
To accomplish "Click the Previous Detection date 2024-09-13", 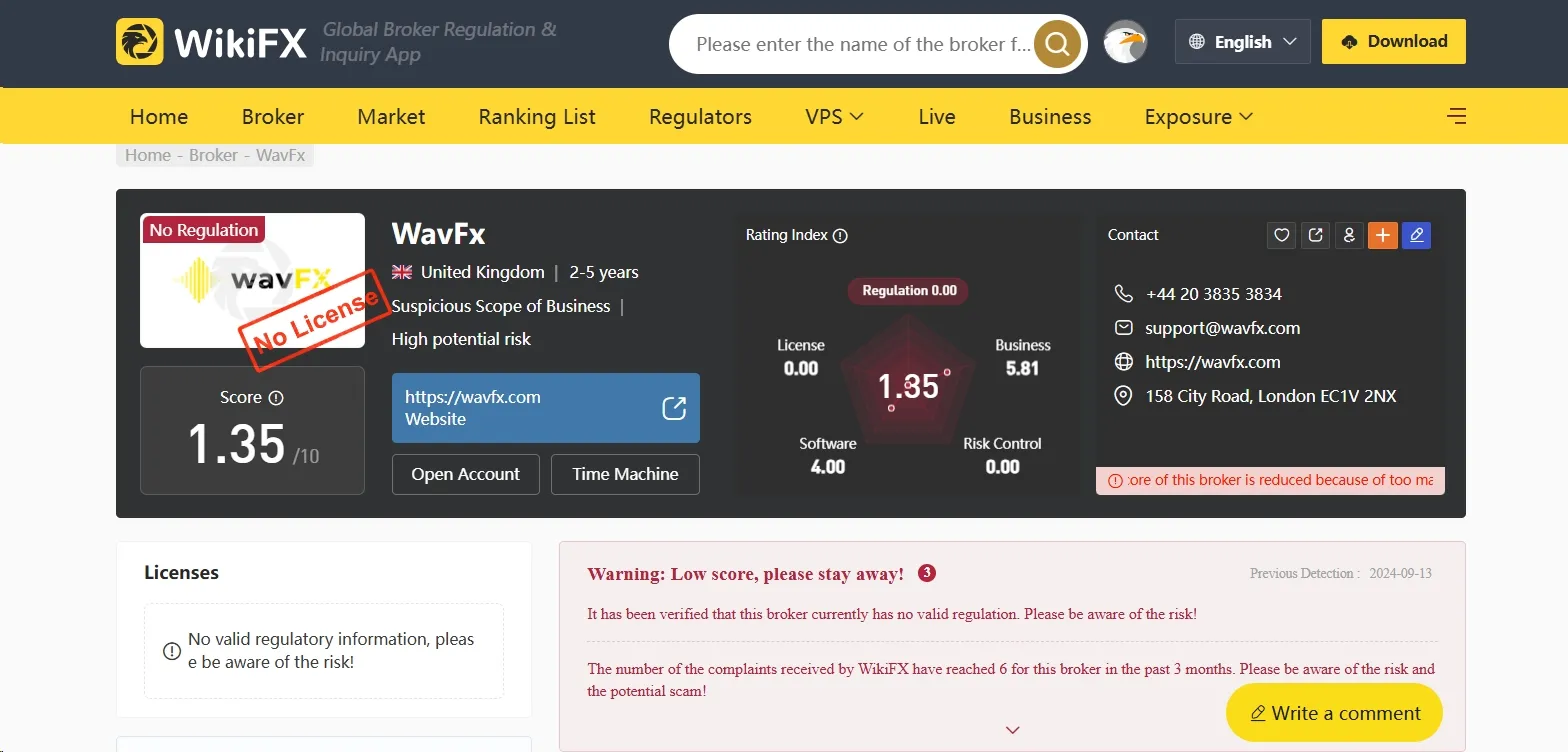I will click(x=1400, y=573).
